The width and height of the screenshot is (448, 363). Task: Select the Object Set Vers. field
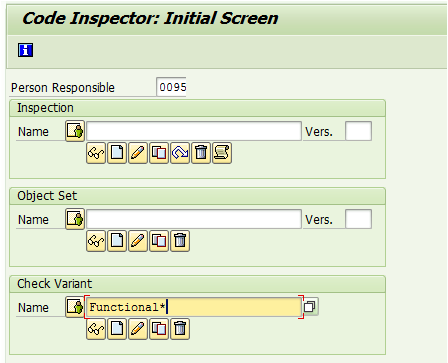[x=359, y=219]
